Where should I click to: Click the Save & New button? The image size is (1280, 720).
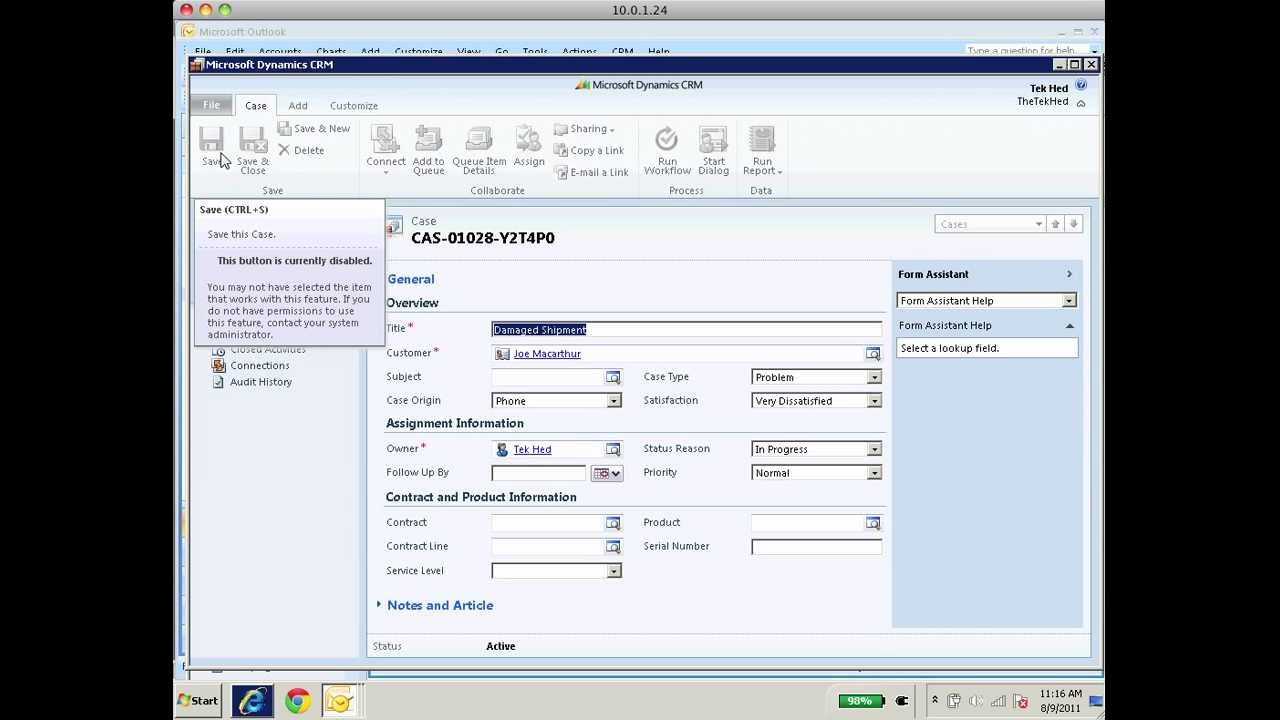click(x=314, y=128)
